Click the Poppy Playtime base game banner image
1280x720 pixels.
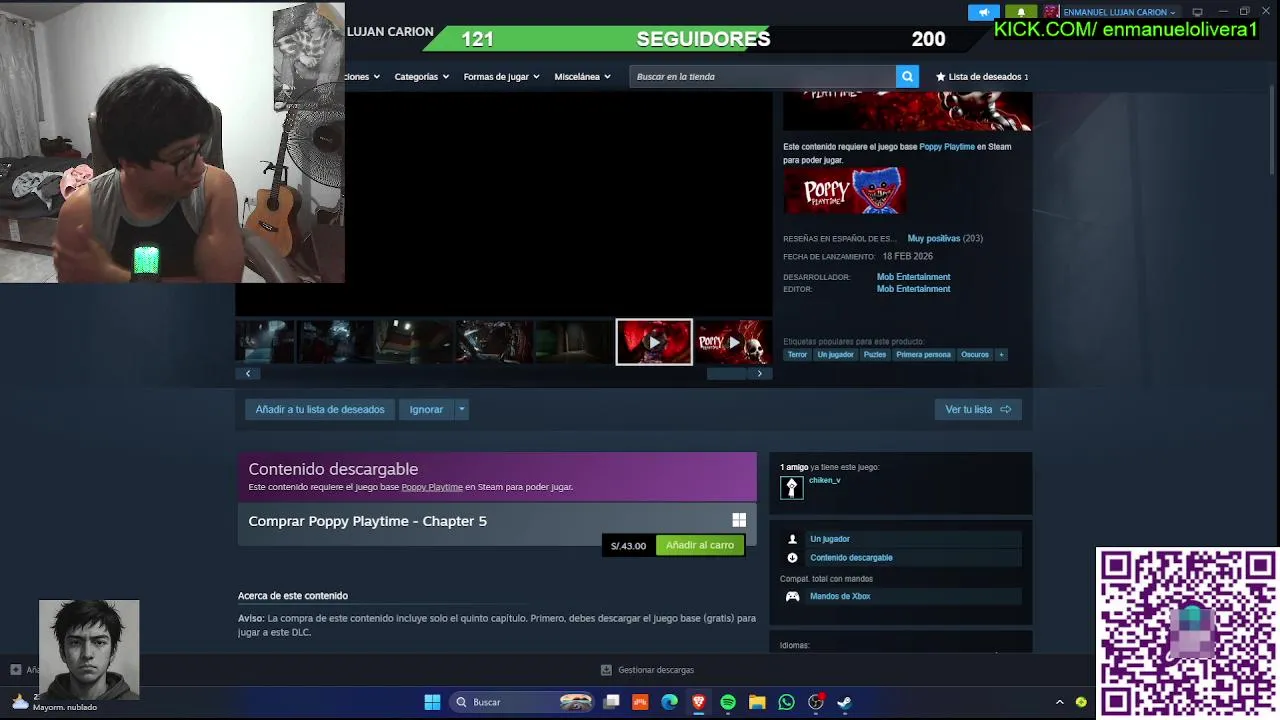845,191
